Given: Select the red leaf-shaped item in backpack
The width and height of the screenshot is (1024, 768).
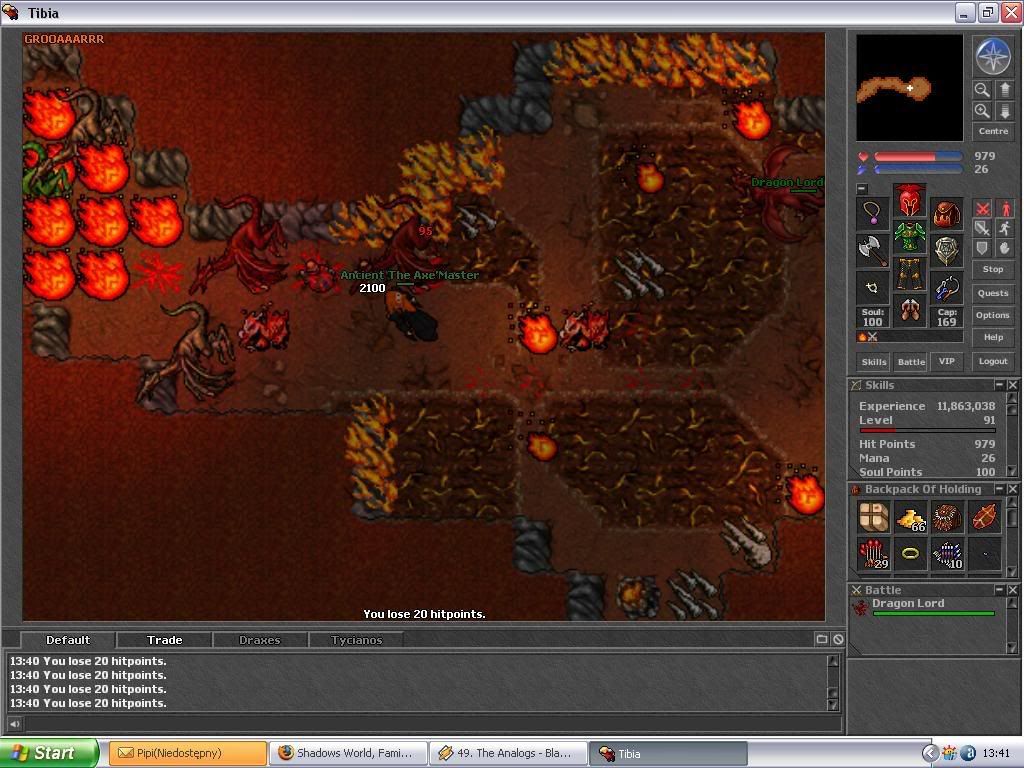Looking at the screenshot, I should click(x=985, y=517).
